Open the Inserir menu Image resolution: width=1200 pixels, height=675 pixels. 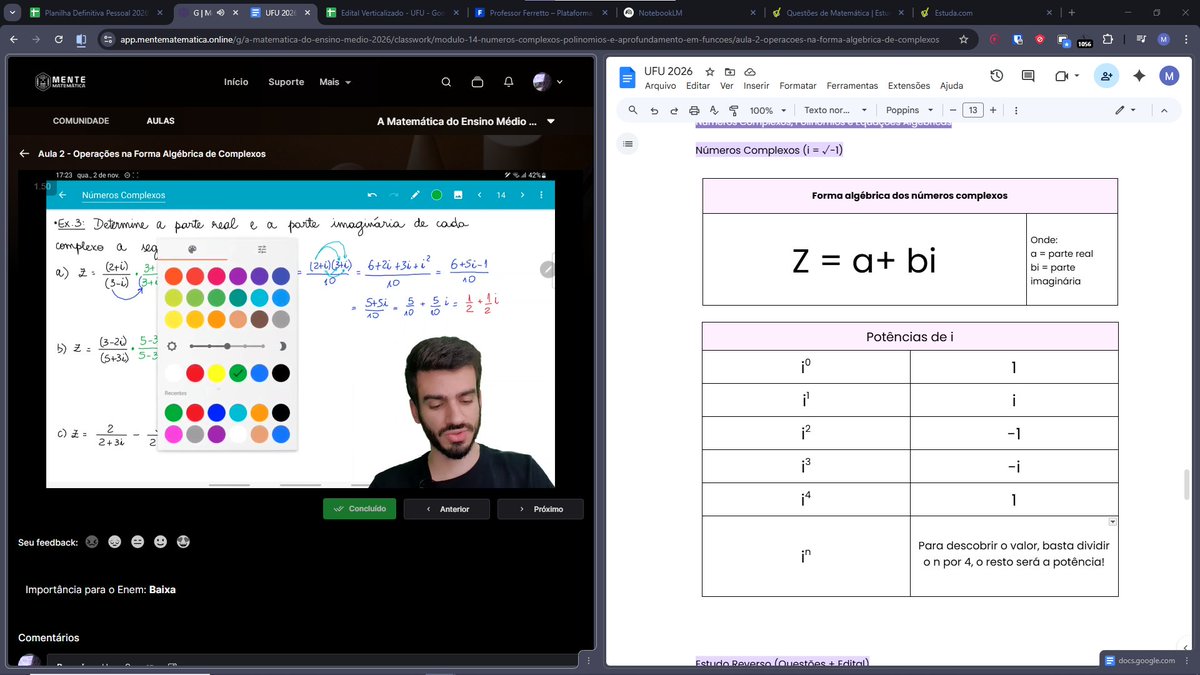click(x=756, y=86)
